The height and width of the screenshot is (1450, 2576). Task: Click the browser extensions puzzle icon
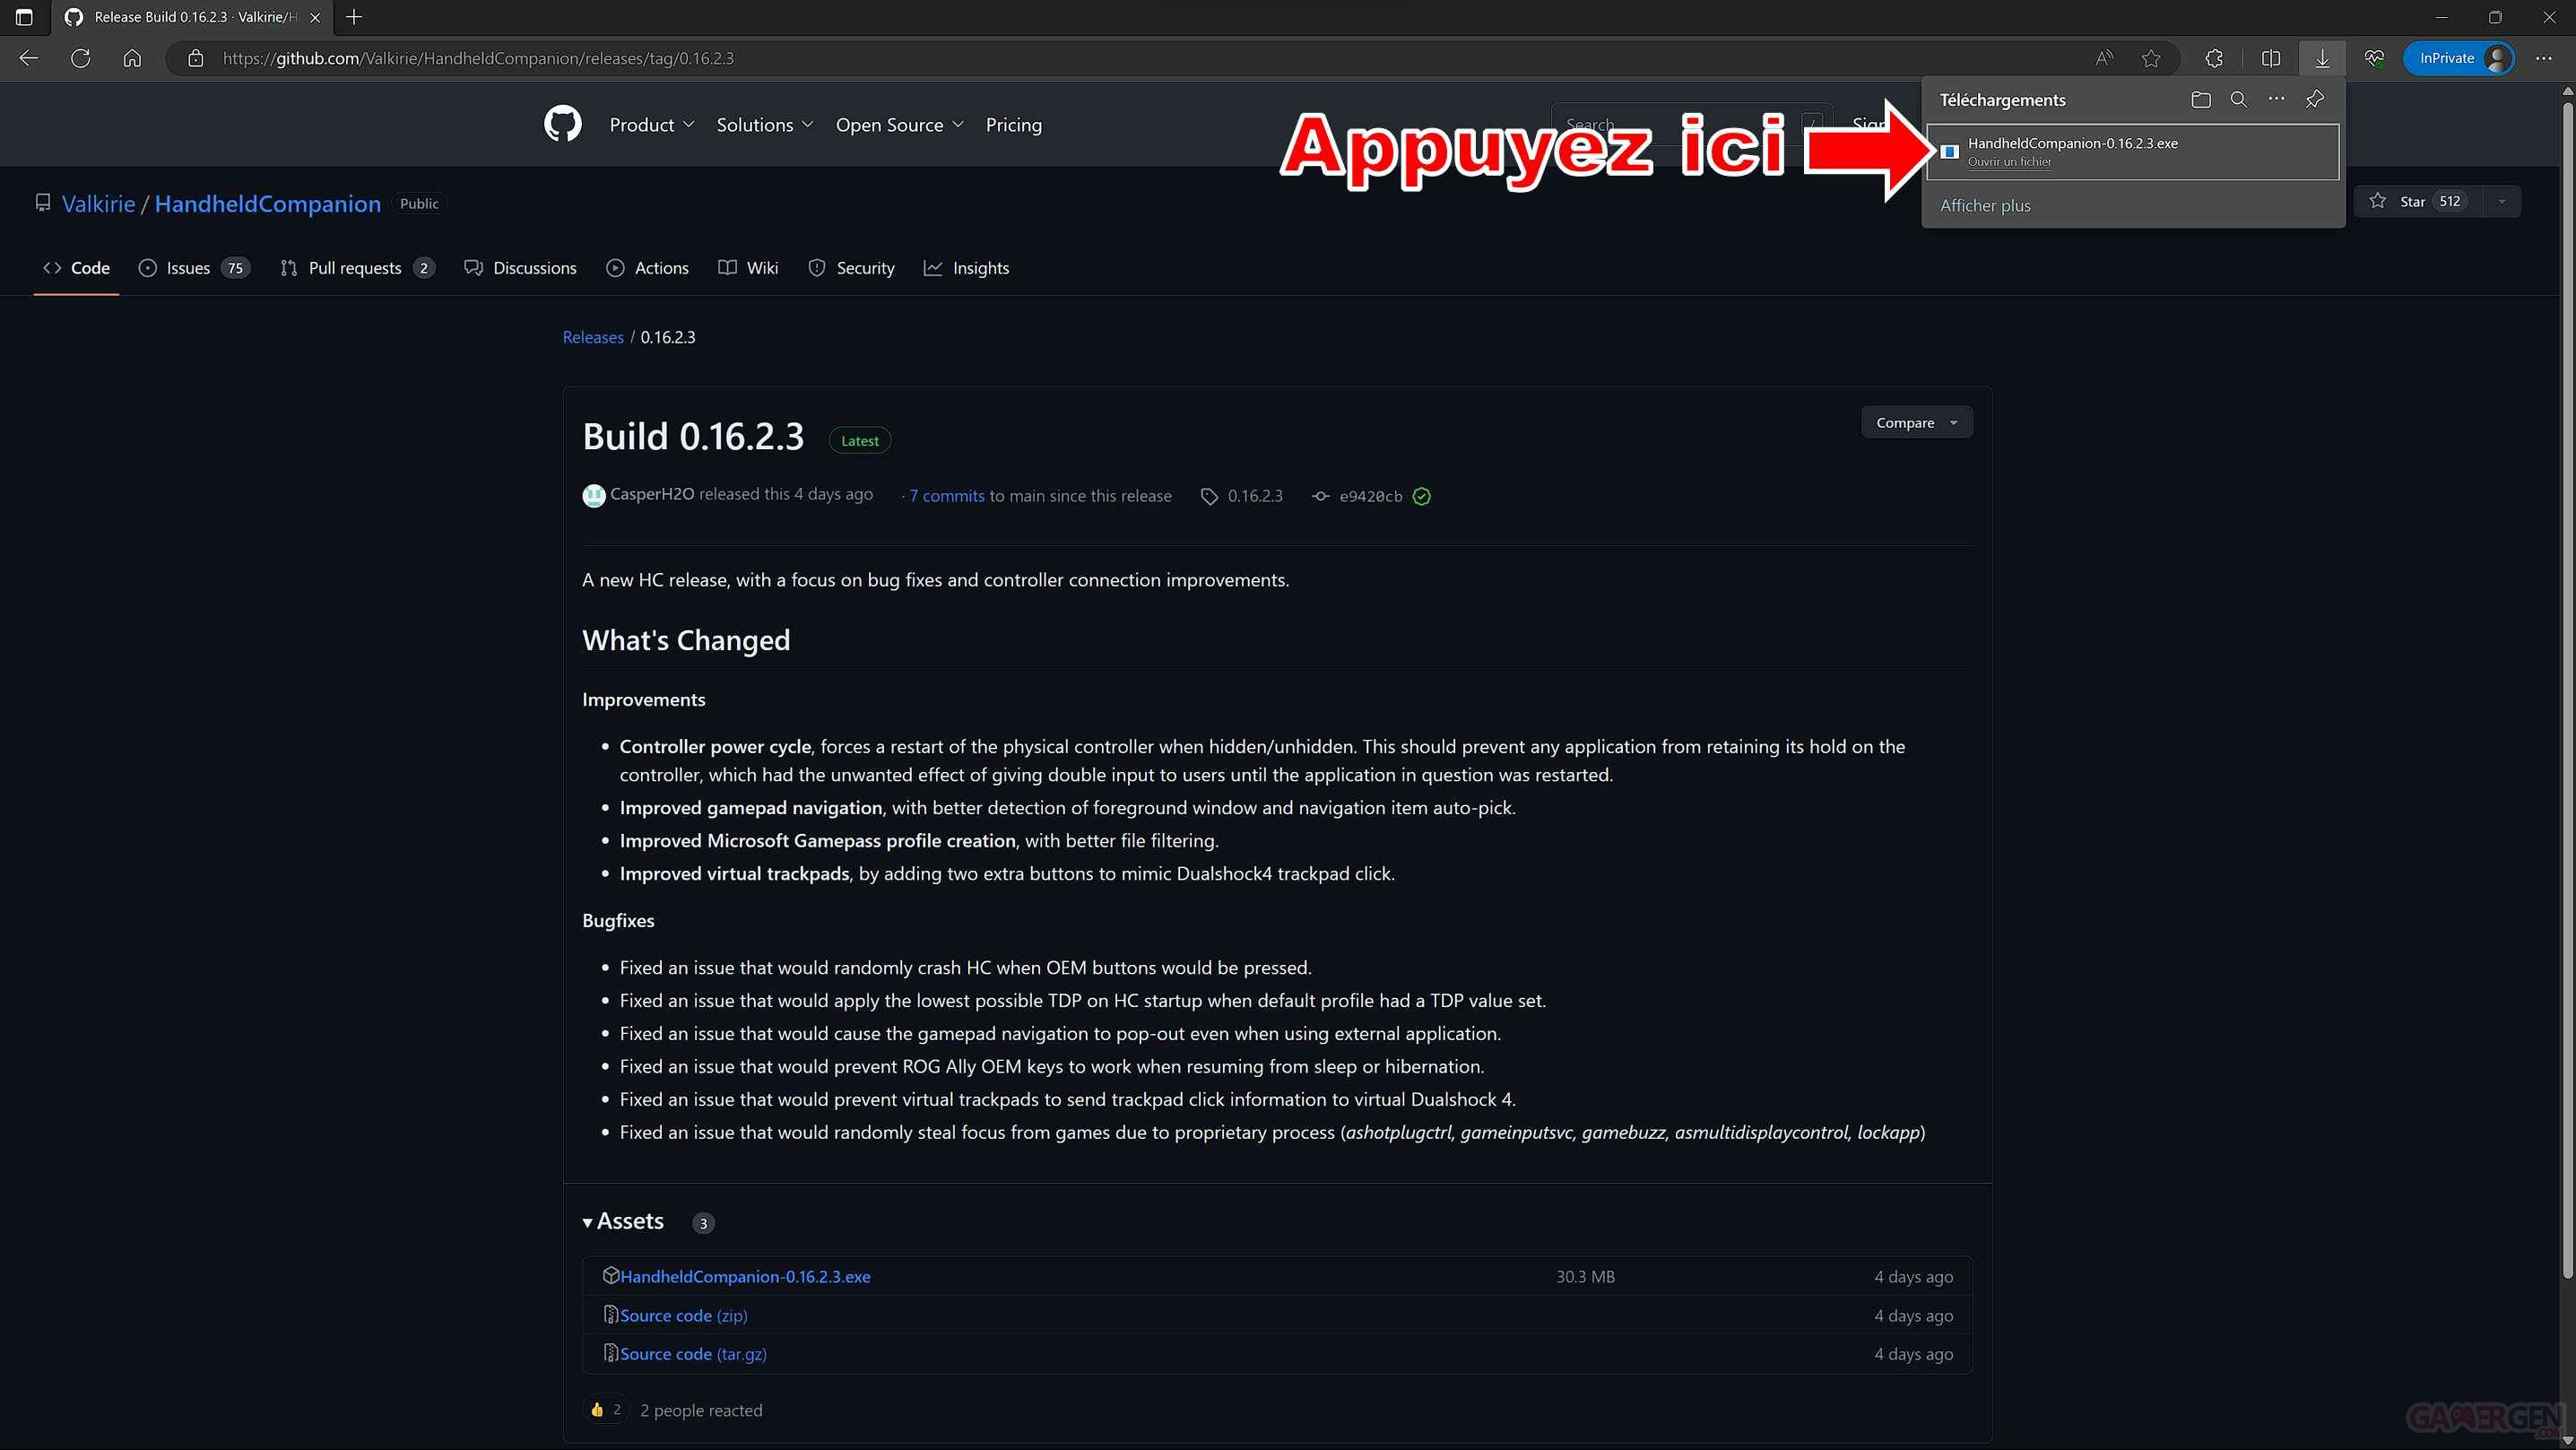point(2213,58)
